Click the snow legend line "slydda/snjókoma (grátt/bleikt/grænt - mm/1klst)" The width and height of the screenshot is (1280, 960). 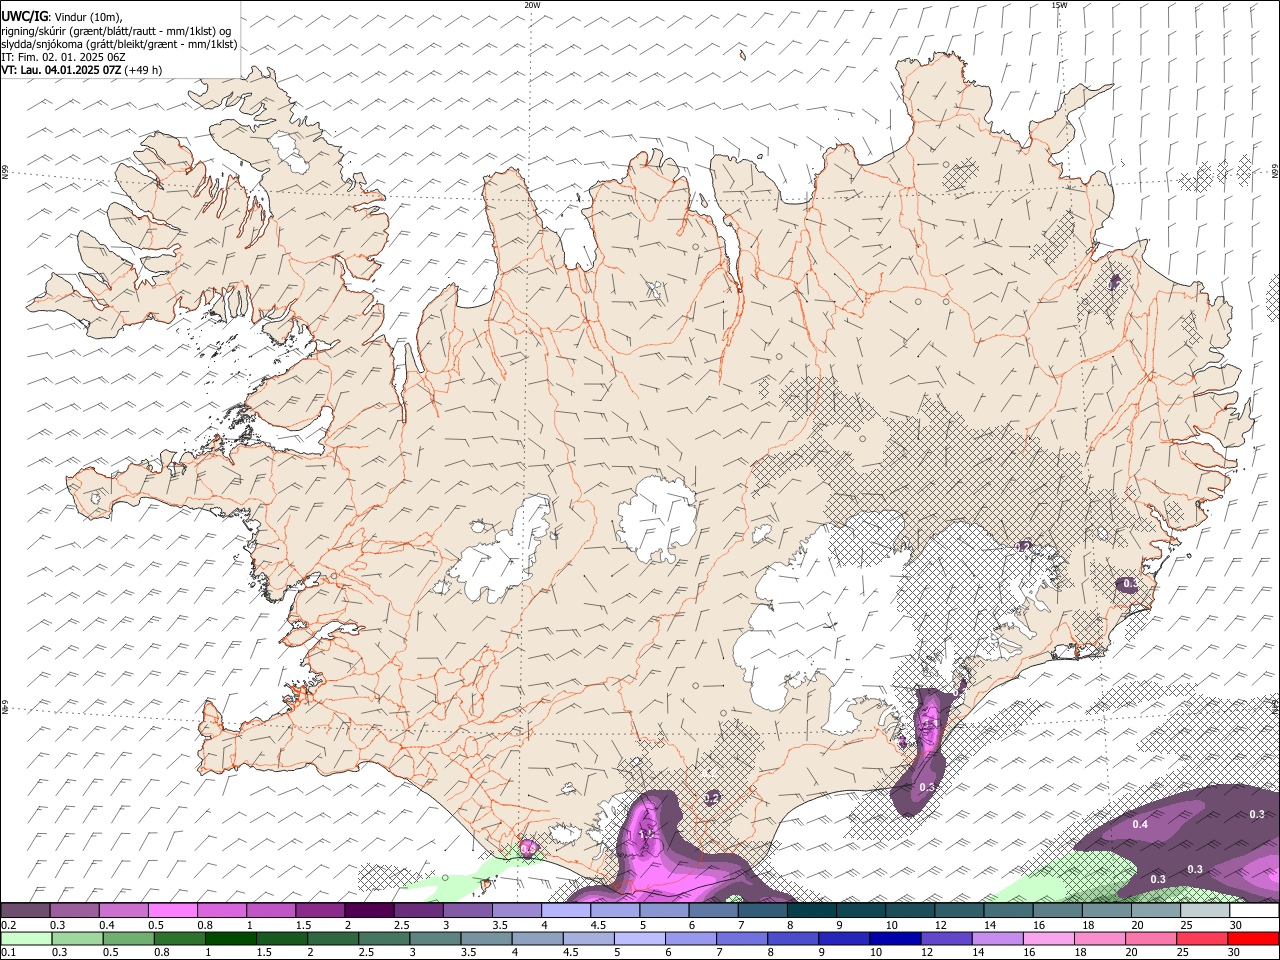(119, 44)
